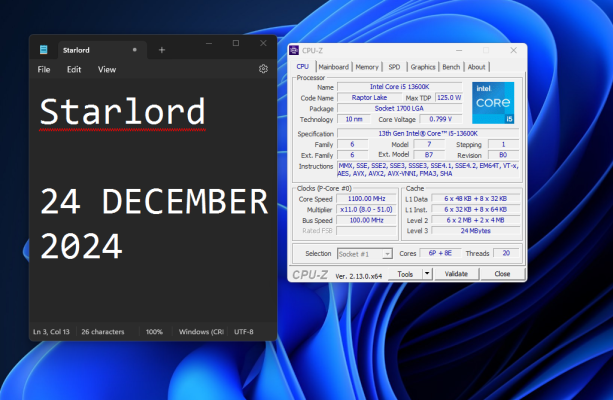Click the 26 characters count in status bar

click(103, 332)
